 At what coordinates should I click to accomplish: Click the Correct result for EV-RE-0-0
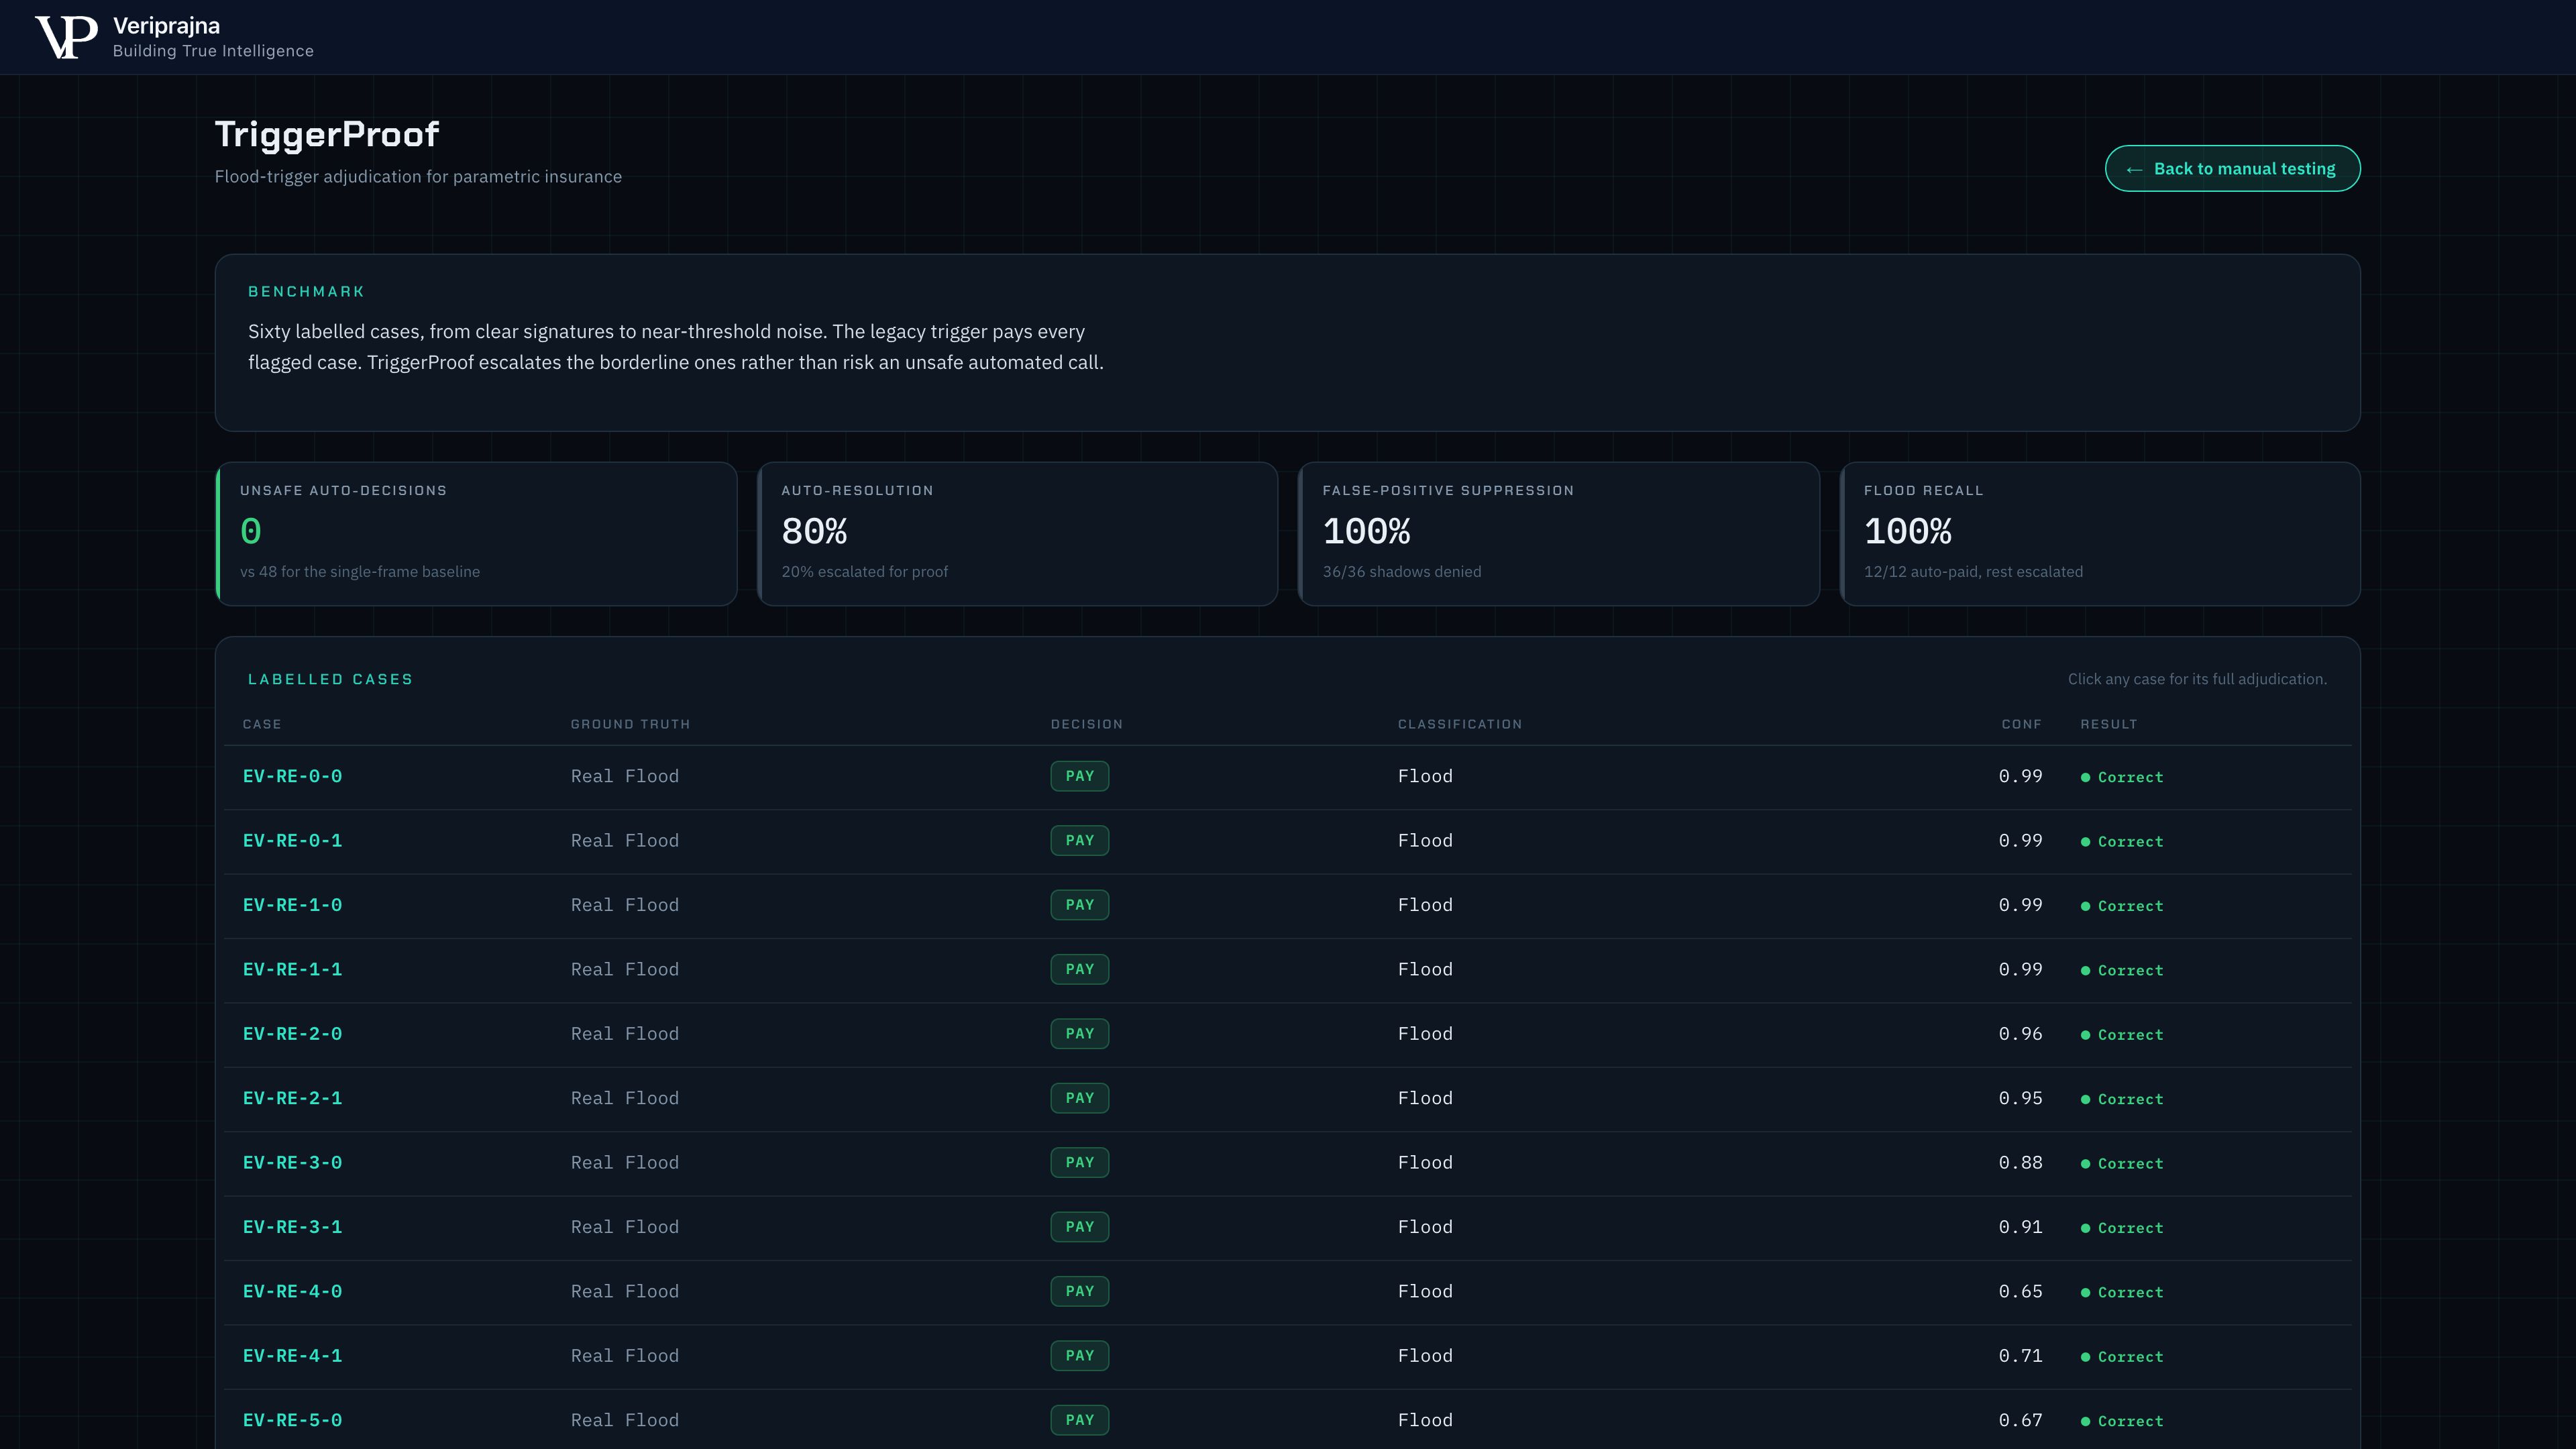2122,778
